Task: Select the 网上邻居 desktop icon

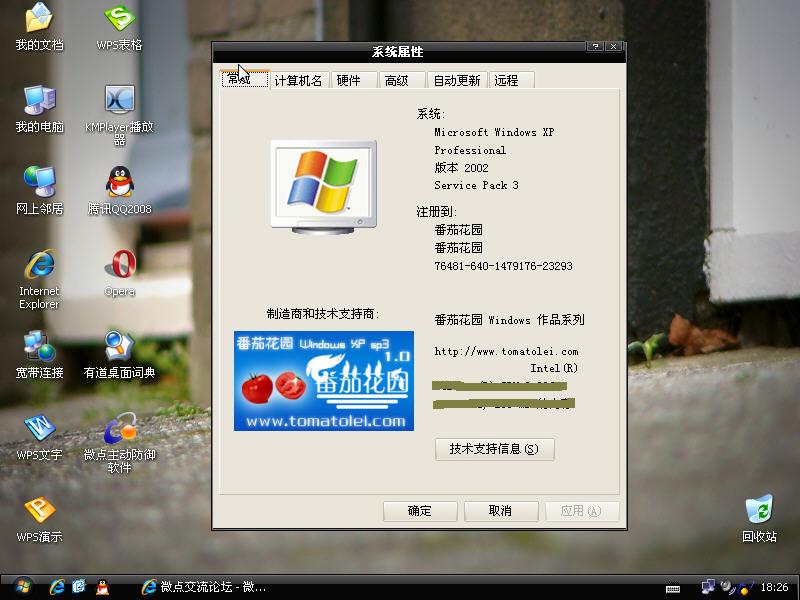Action: (39, 190)
